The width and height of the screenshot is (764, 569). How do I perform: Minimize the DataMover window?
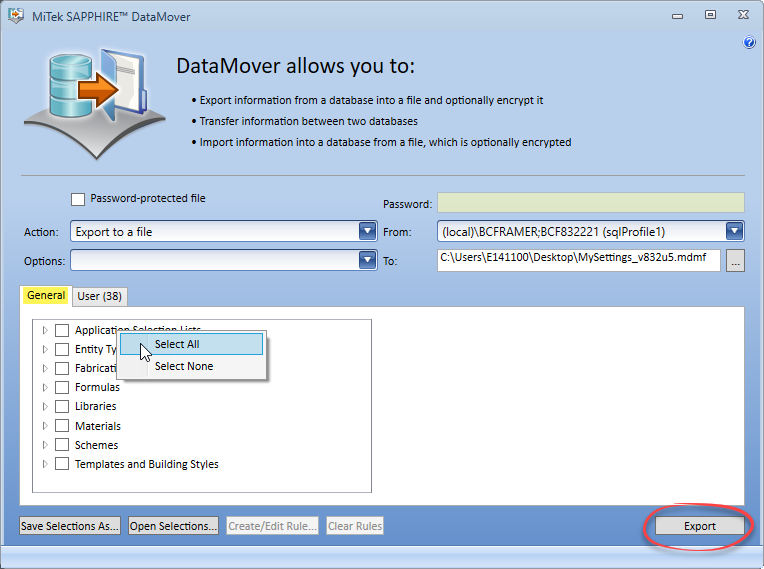coord(677,16)
